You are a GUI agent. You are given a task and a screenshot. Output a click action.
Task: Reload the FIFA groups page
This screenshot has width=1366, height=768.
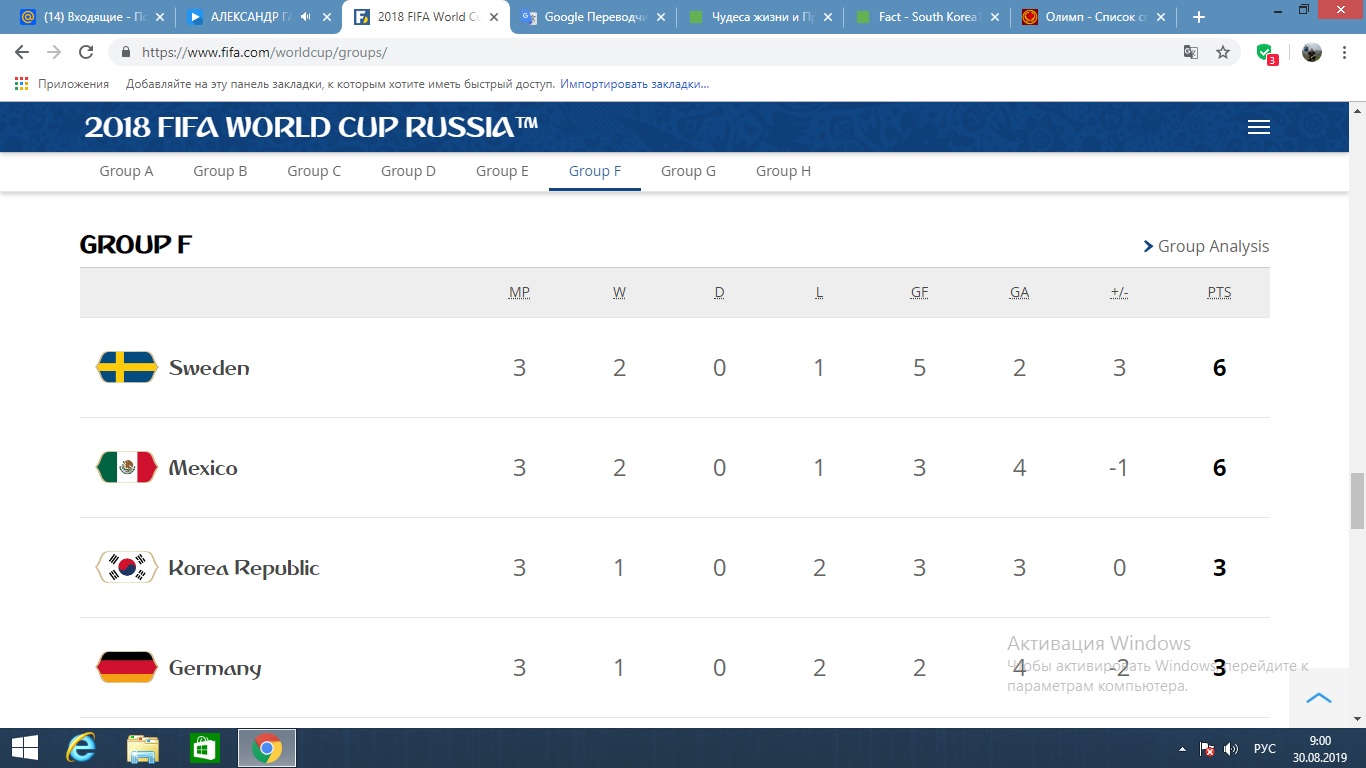[x=86, y=52]
